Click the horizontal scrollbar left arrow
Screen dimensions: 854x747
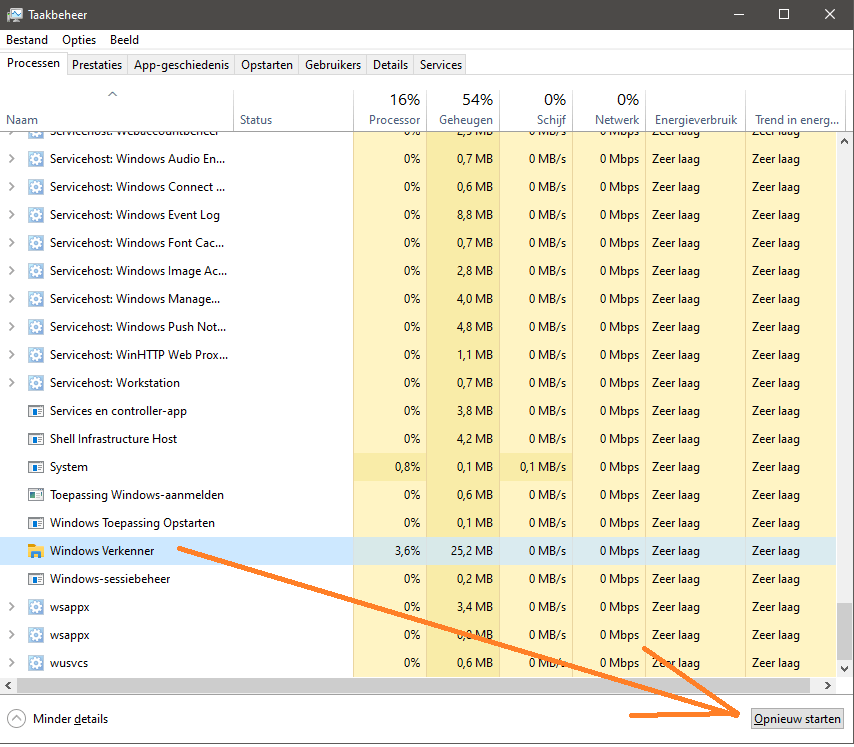tap(8, 685)
